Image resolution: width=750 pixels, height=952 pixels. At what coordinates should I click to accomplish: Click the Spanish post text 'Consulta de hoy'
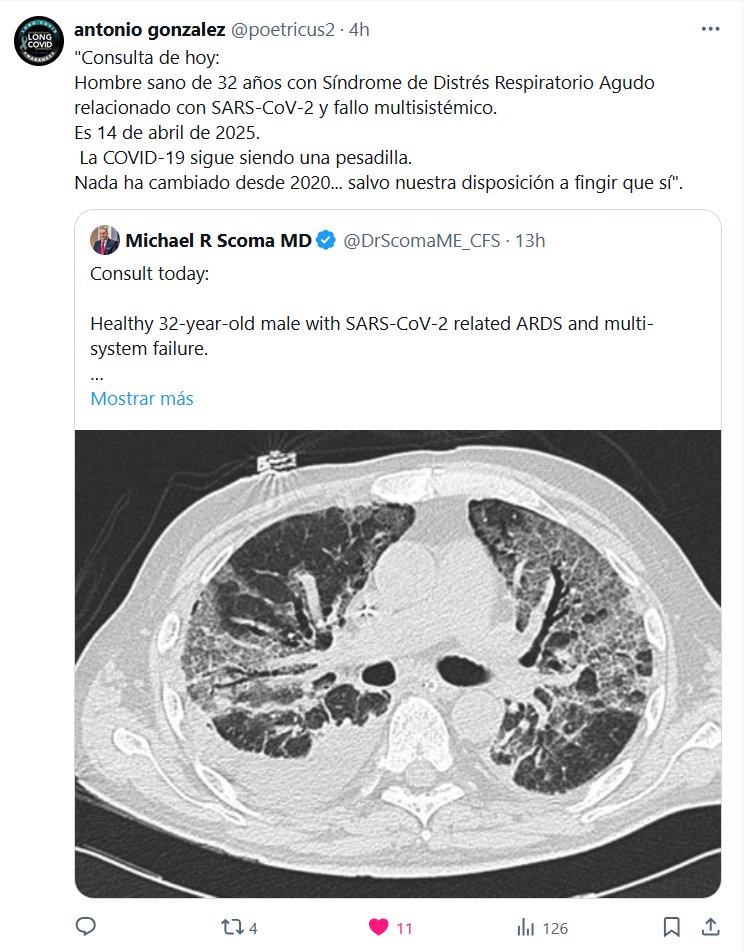point(136,56)
